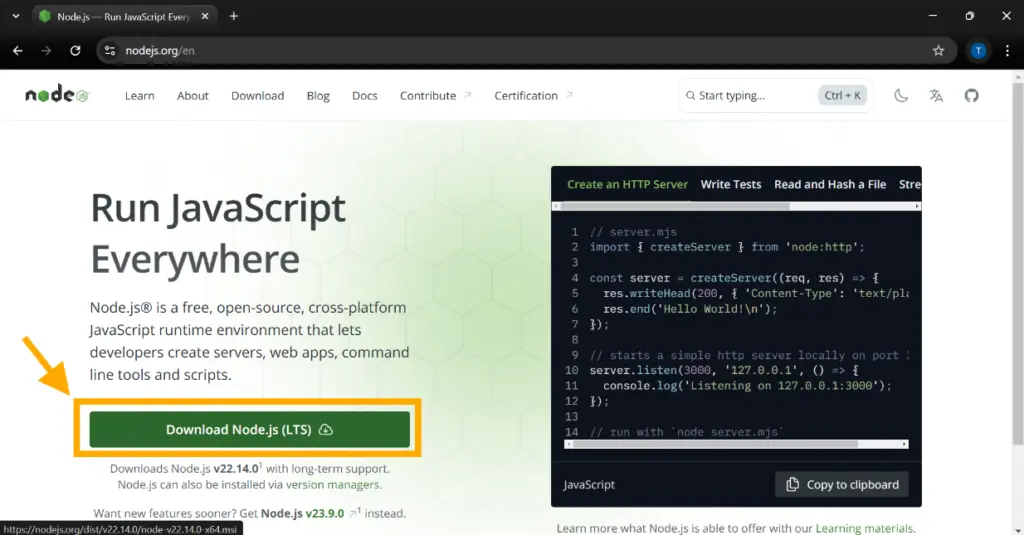Open the About menu item
This screenshot has width=1024, height=535.
[x=193, y=95]
